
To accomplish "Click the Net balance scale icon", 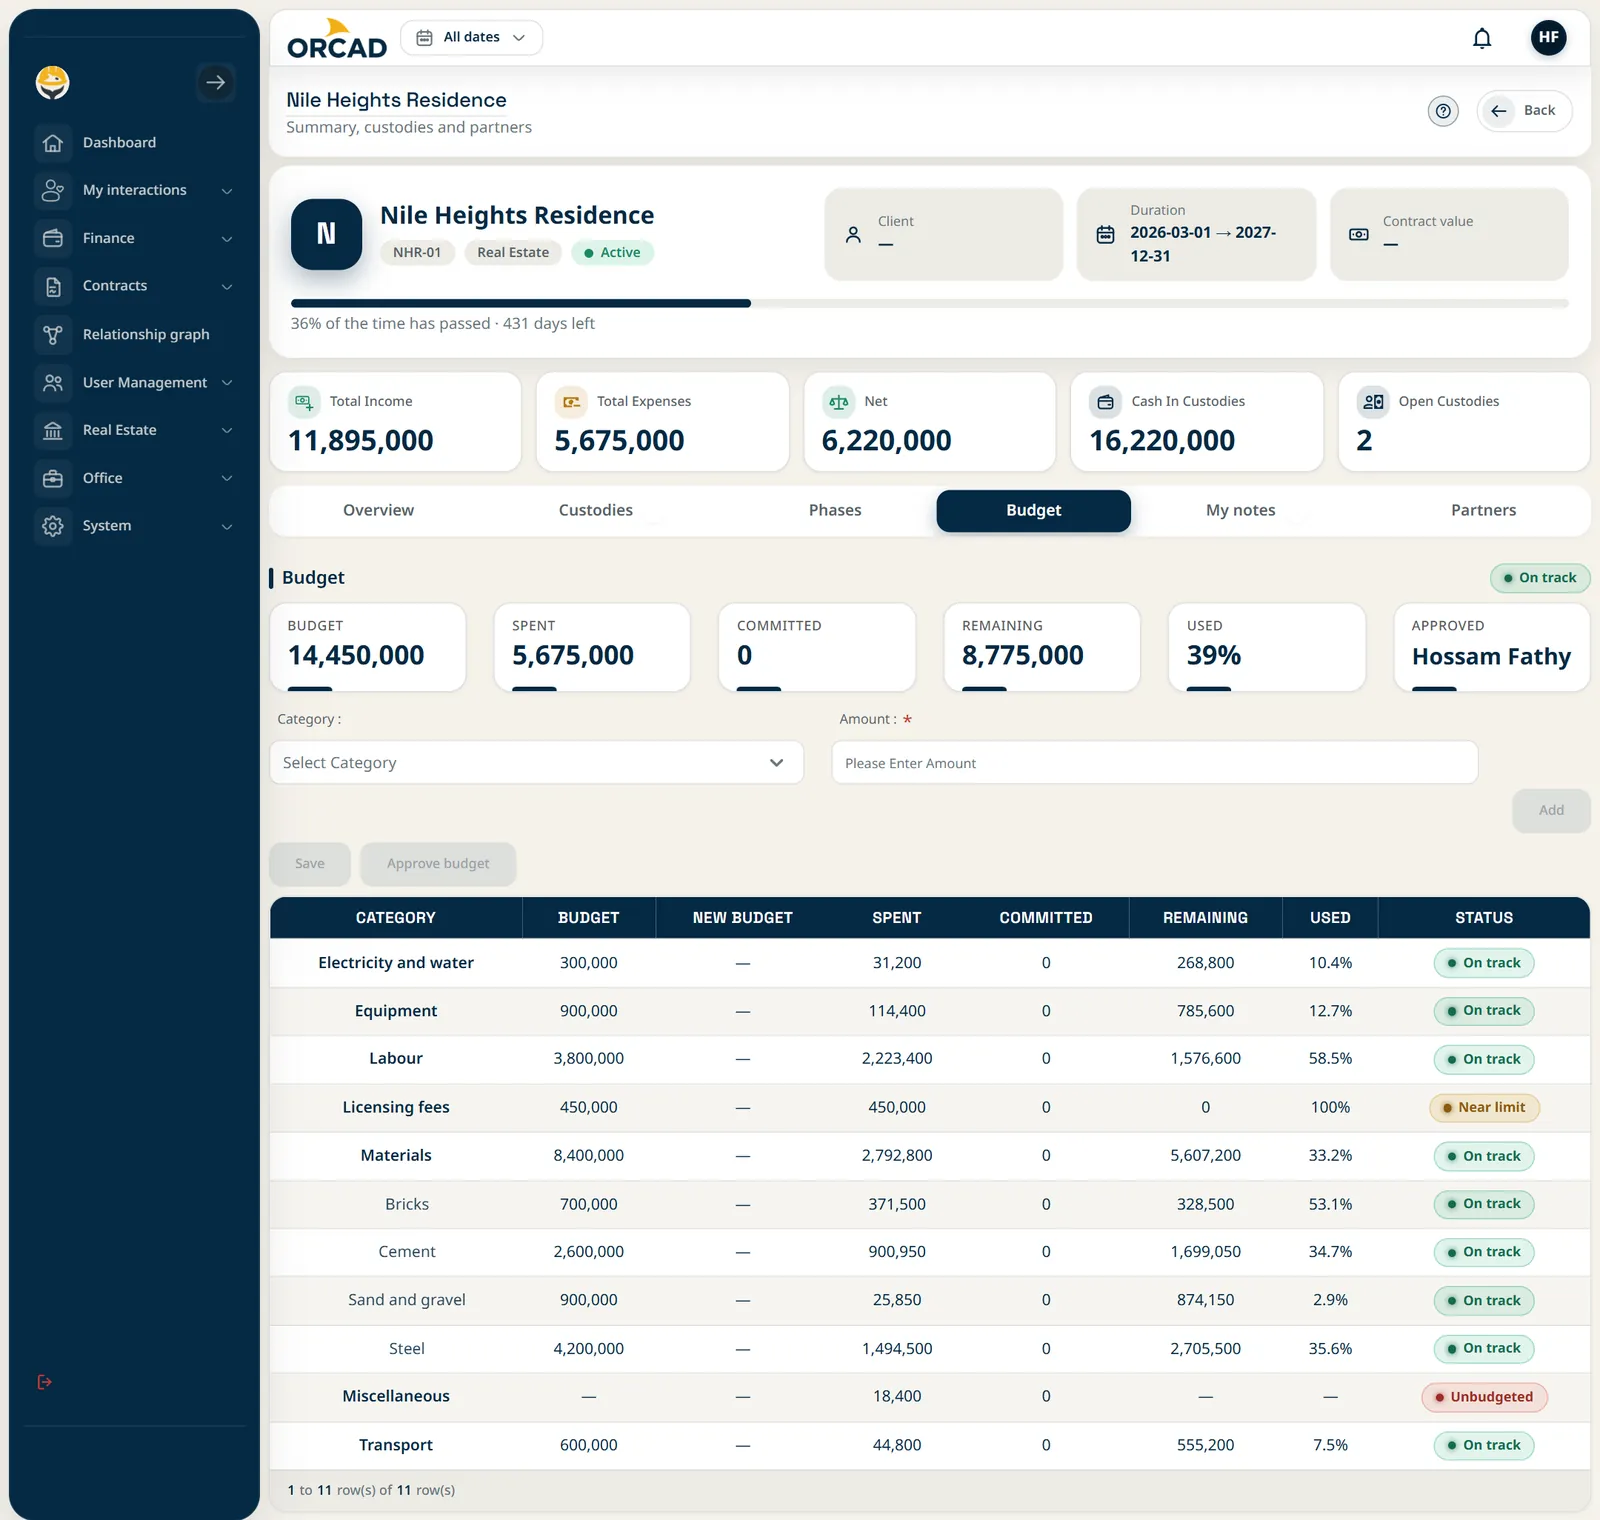I will [839, 402].
